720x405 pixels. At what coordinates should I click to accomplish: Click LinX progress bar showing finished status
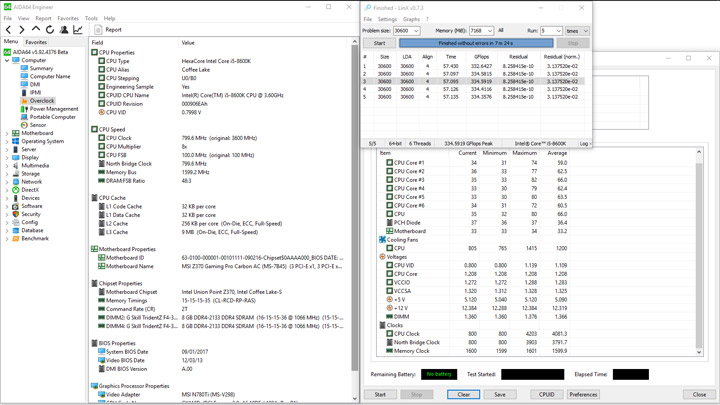pos(476,43)
